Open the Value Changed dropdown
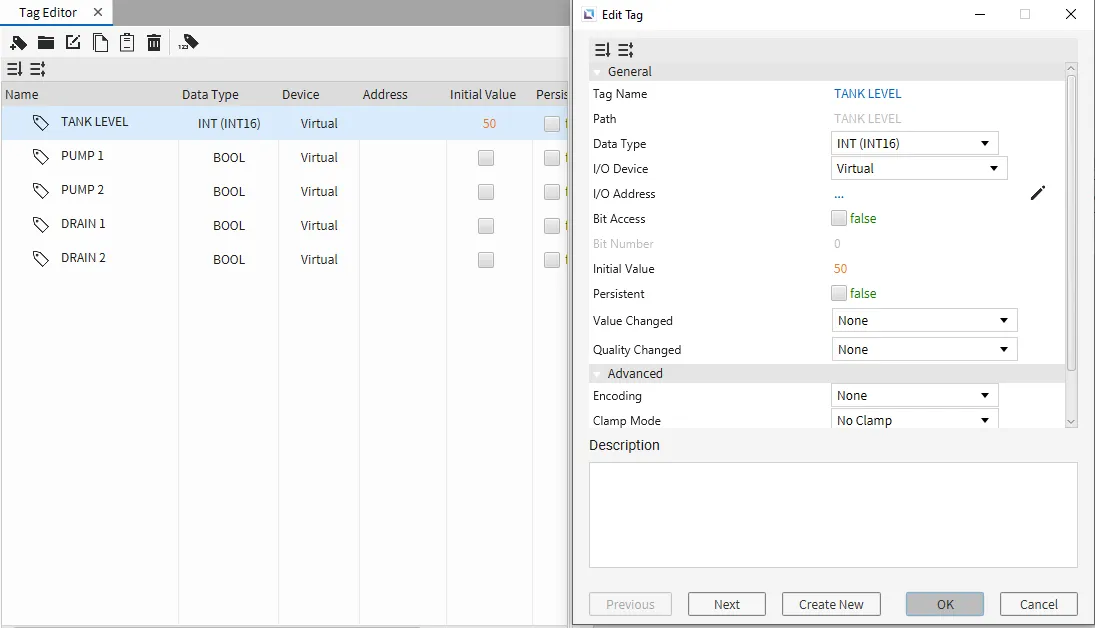The image size is (1095, 628). click(x=924, y=321)
